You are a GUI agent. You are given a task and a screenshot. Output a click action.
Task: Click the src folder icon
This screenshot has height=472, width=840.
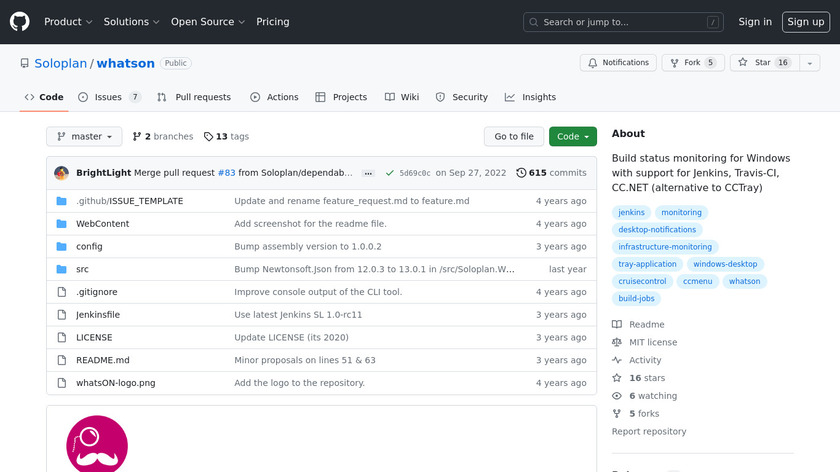tap(61, 270)
